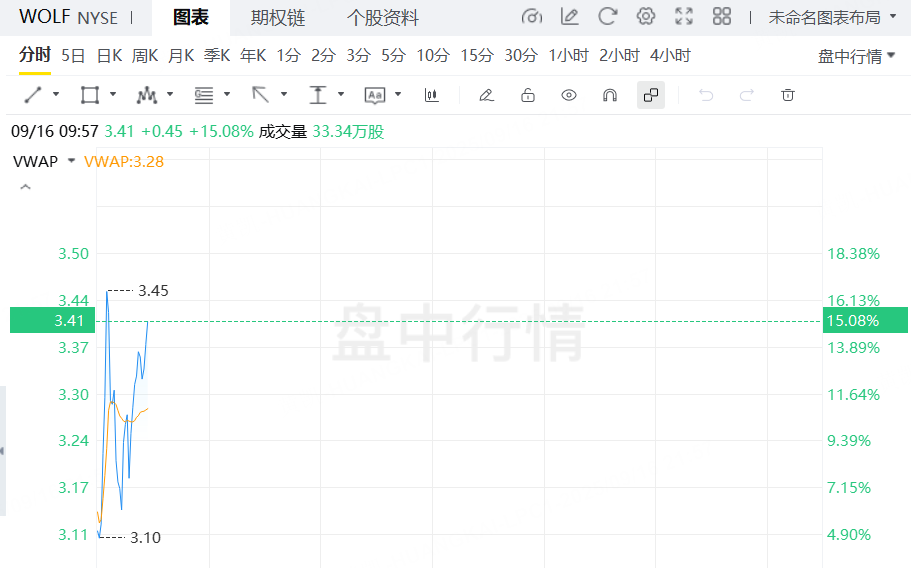Toggle drawing visibility eye icon
The width and height of the screenshot is (911, 568).
569,95
